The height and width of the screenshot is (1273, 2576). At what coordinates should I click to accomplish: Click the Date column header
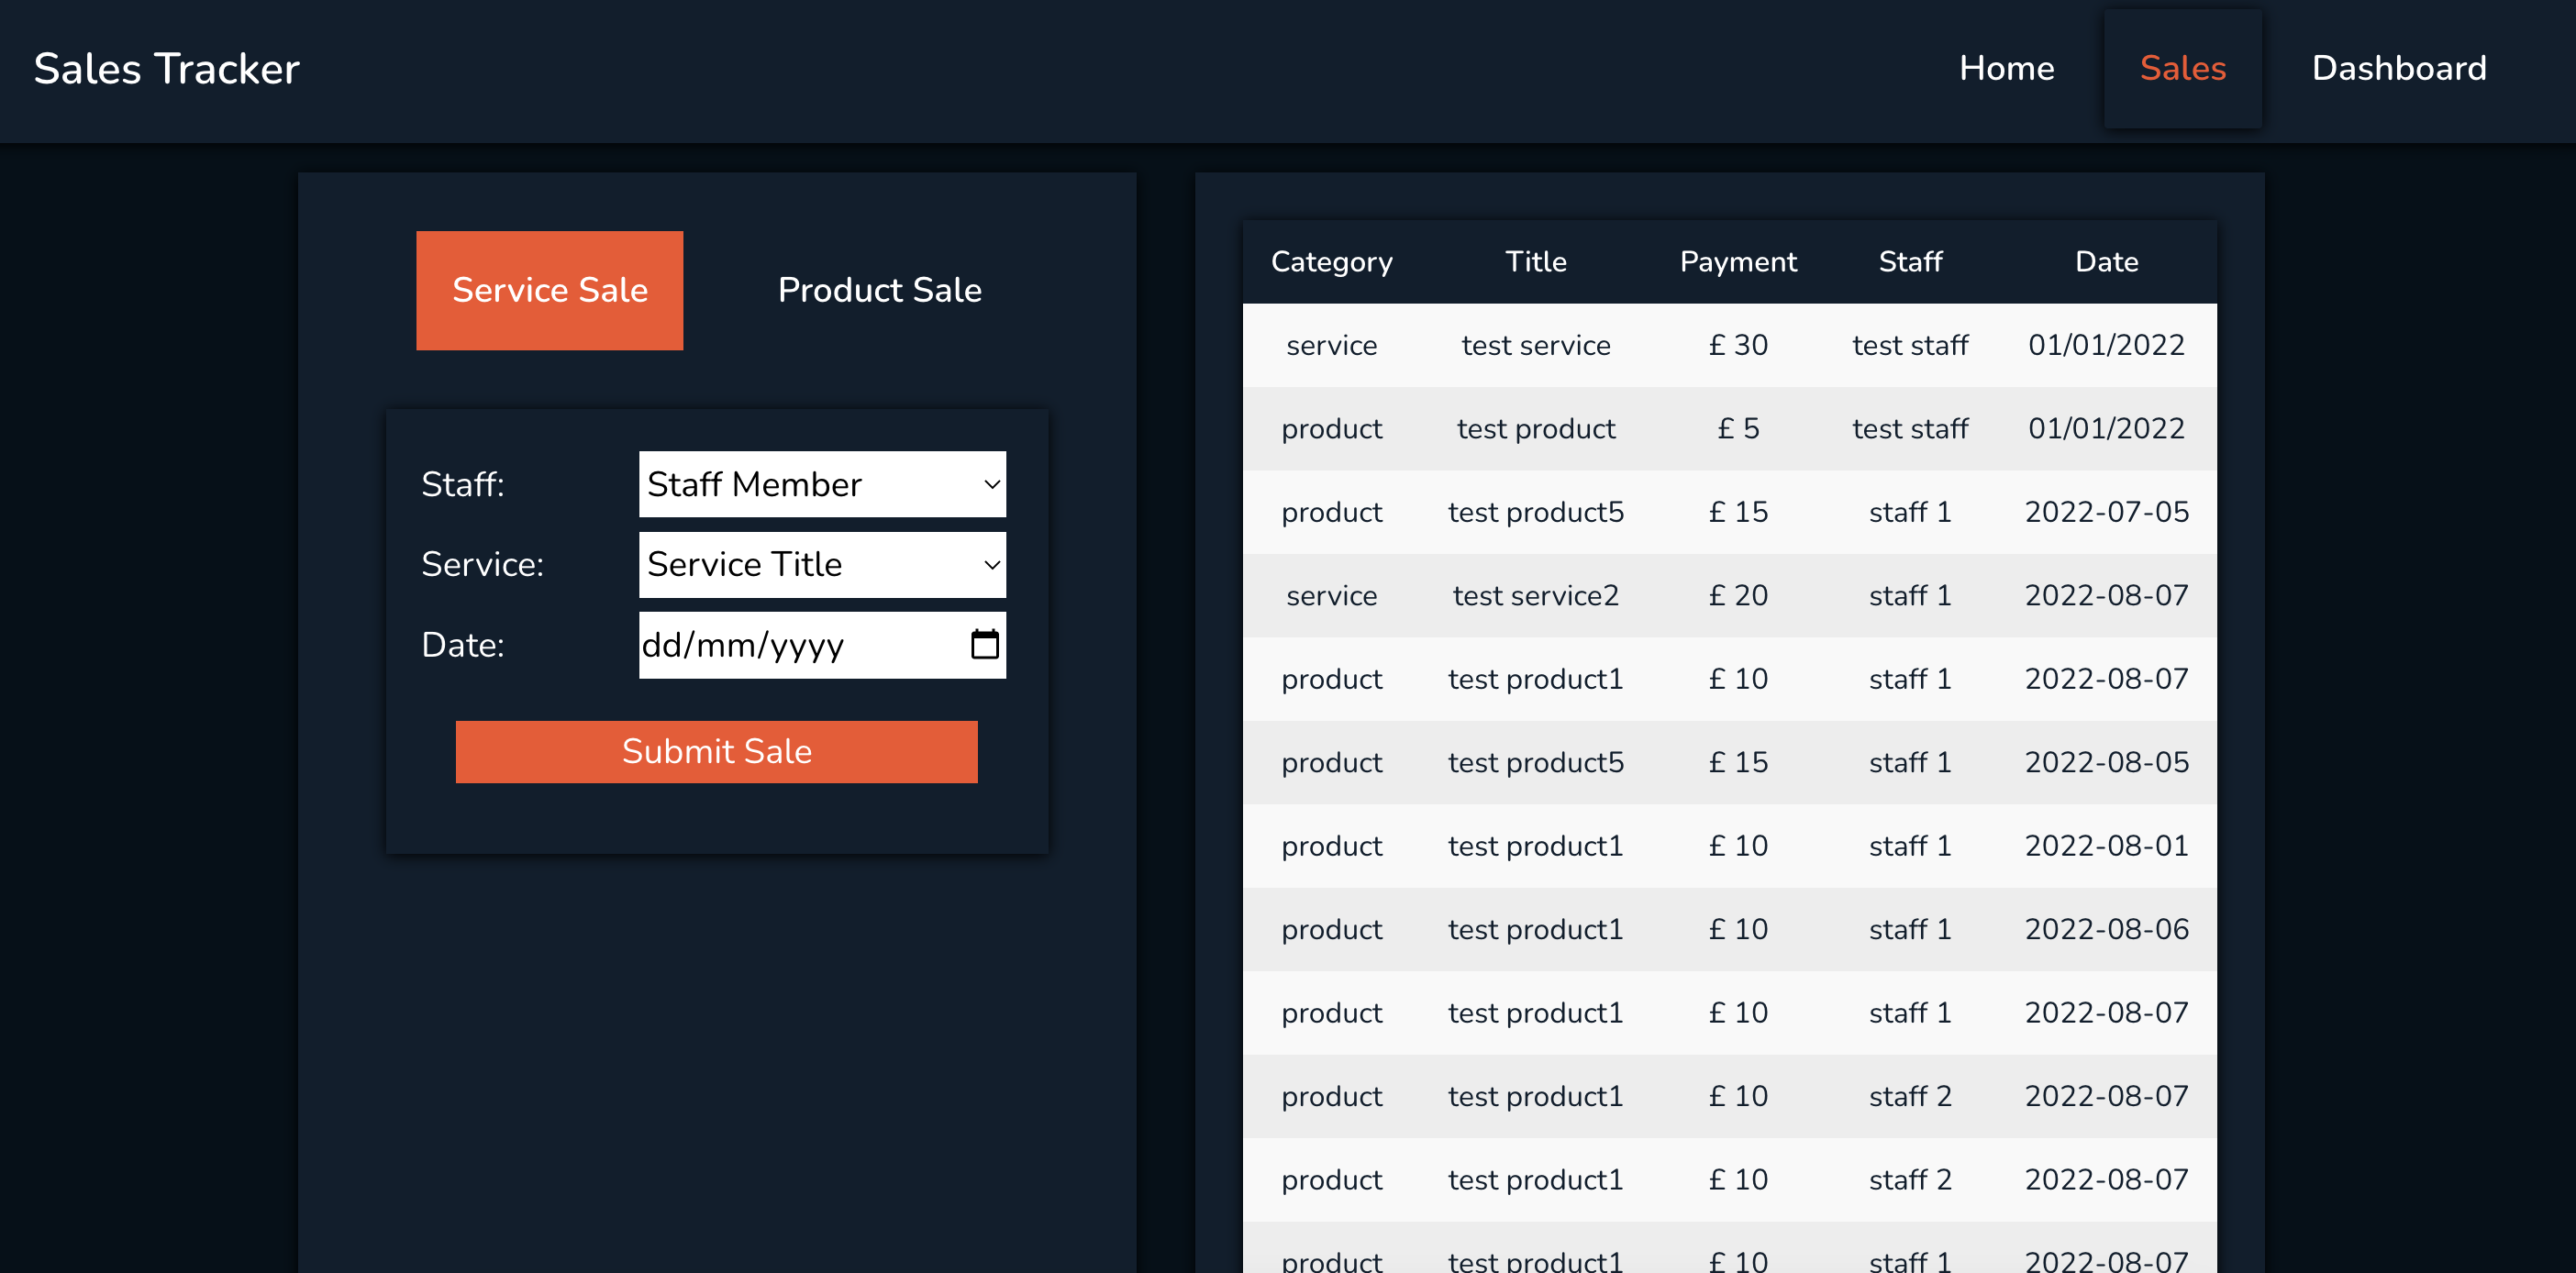point(2106,261)
